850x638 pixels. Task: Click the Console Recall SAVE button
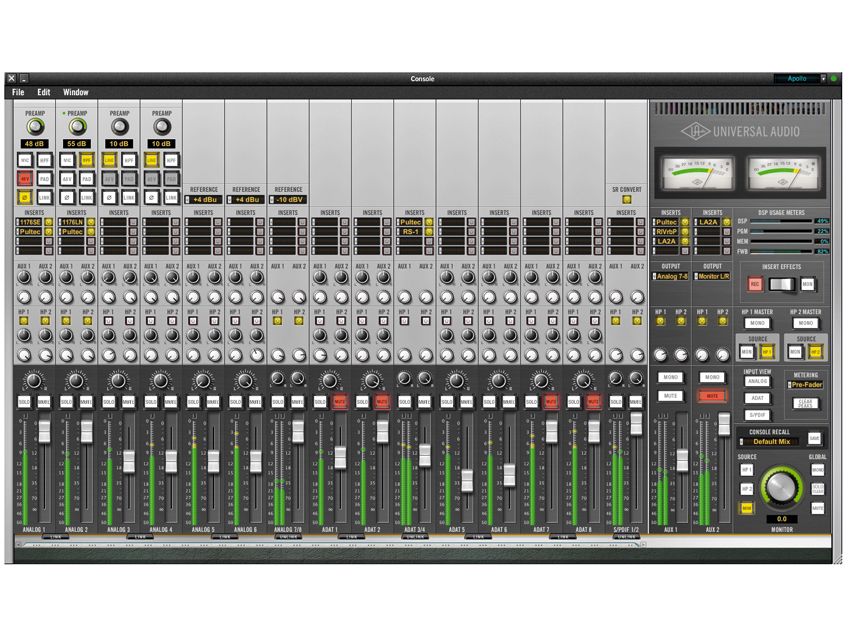814,439
